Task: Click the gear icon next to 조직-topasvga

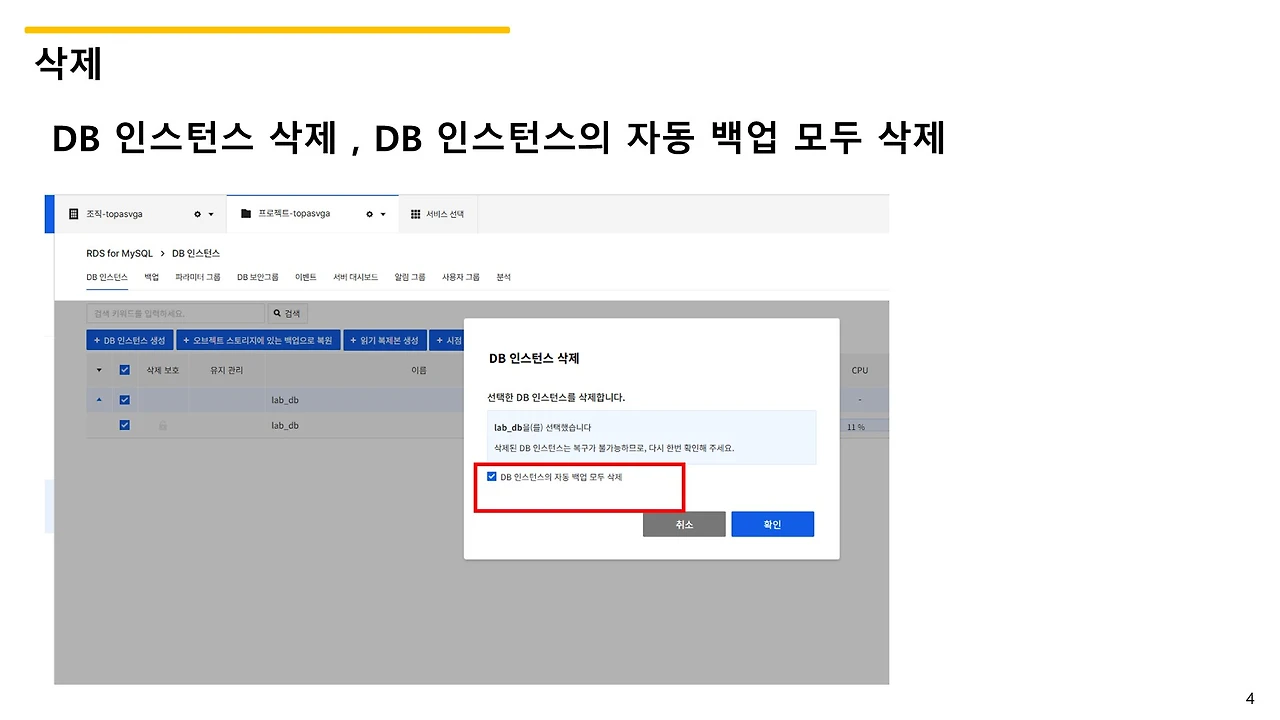Action: tap(196, 213)
